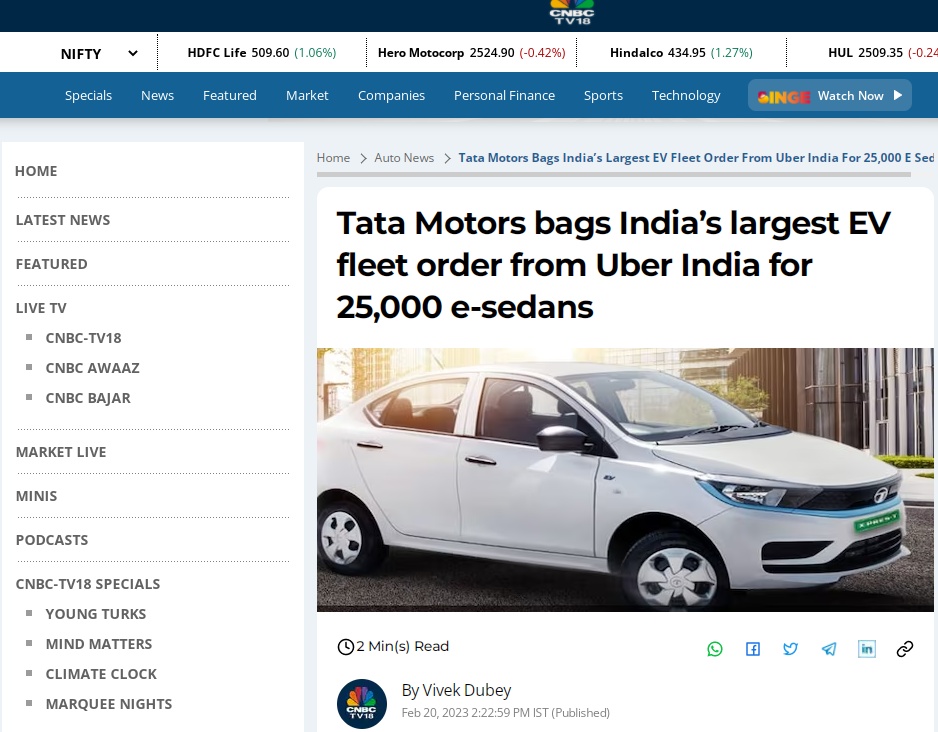This screenshot has width=938, height=732.
Task: Open PODCASTS in the sidebar
Action: [x=52, y=540]
